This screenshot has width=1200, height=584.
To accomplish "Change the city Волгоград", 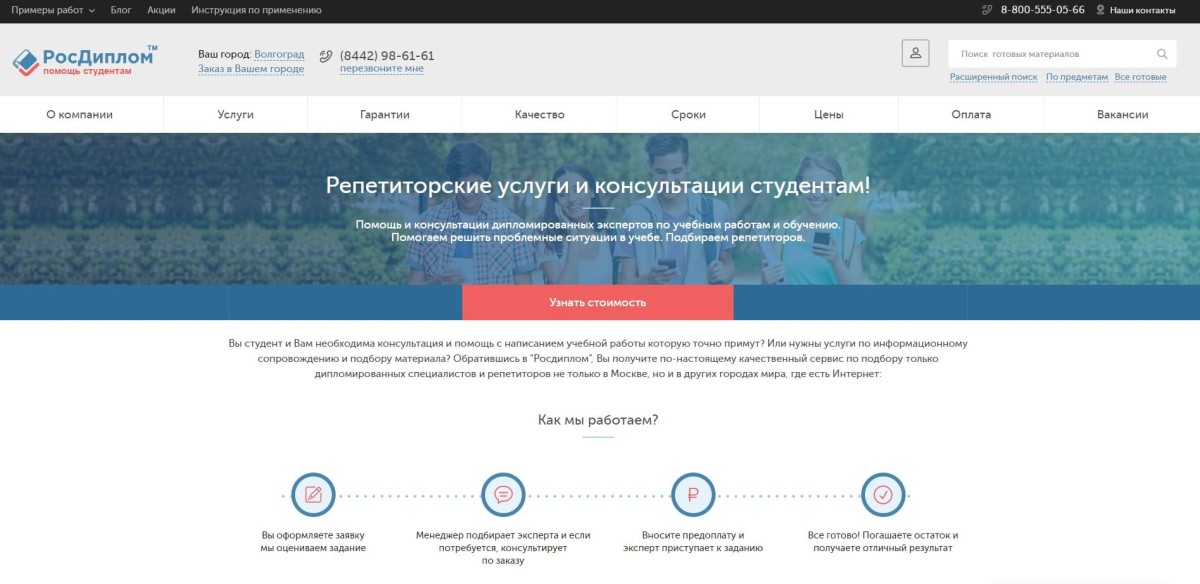I will click(x=279, y=54).
